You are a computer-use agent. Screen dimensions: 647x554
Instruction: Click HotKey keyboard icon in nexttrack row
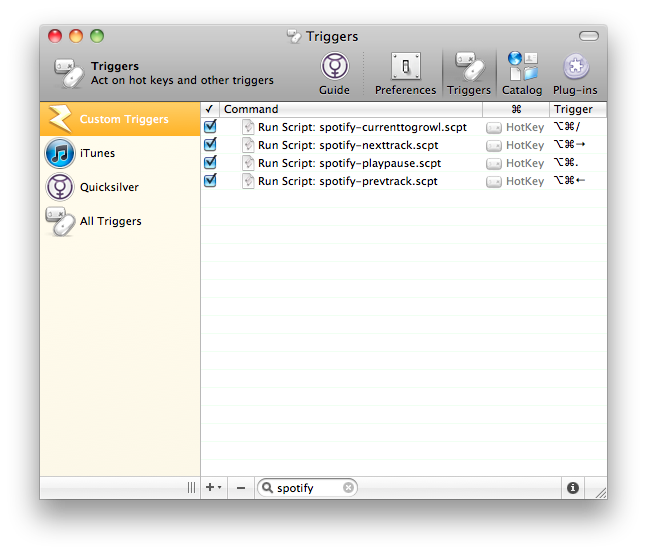point(494,146)
